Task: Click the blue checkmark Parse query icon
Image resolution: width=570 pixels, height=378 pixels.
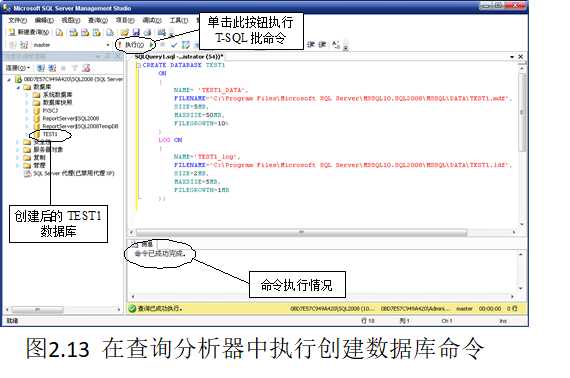Action: pos(174,45)
